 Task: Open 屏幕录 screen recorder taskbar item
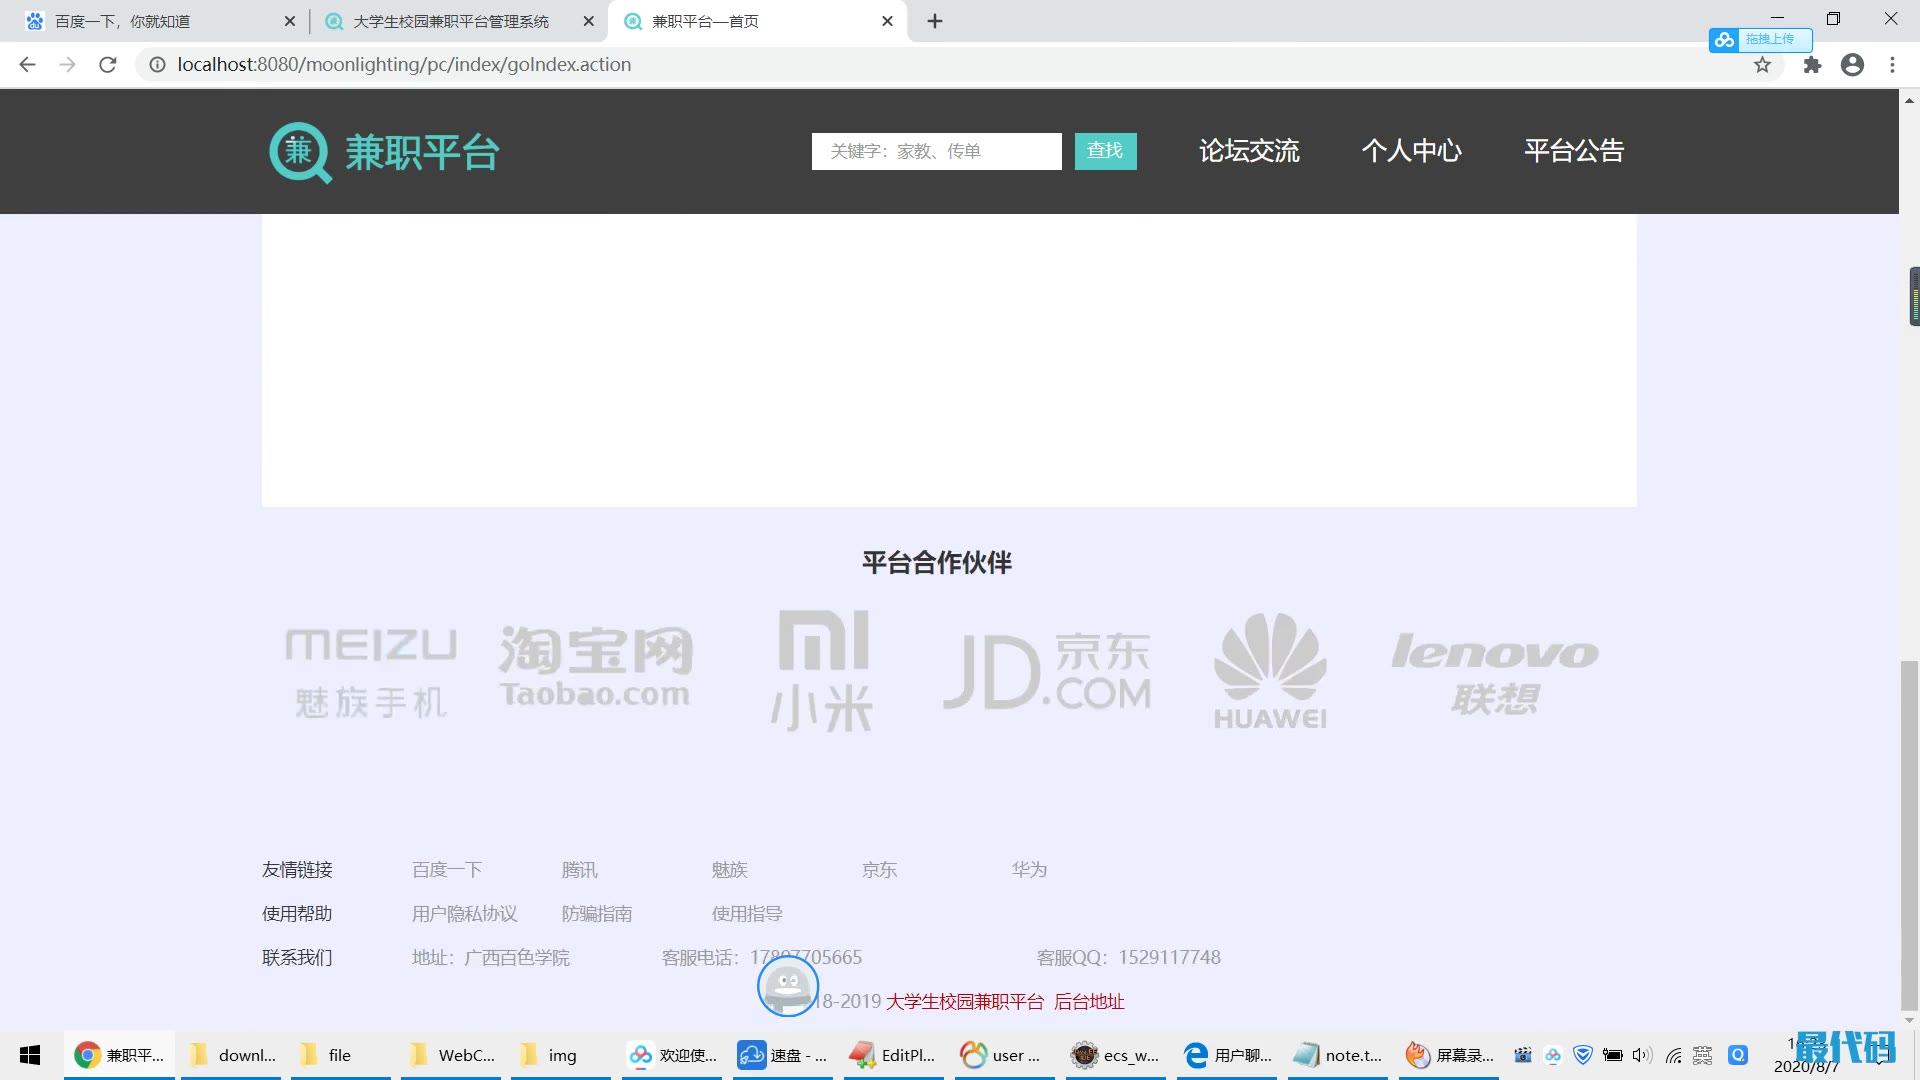1449,1055
